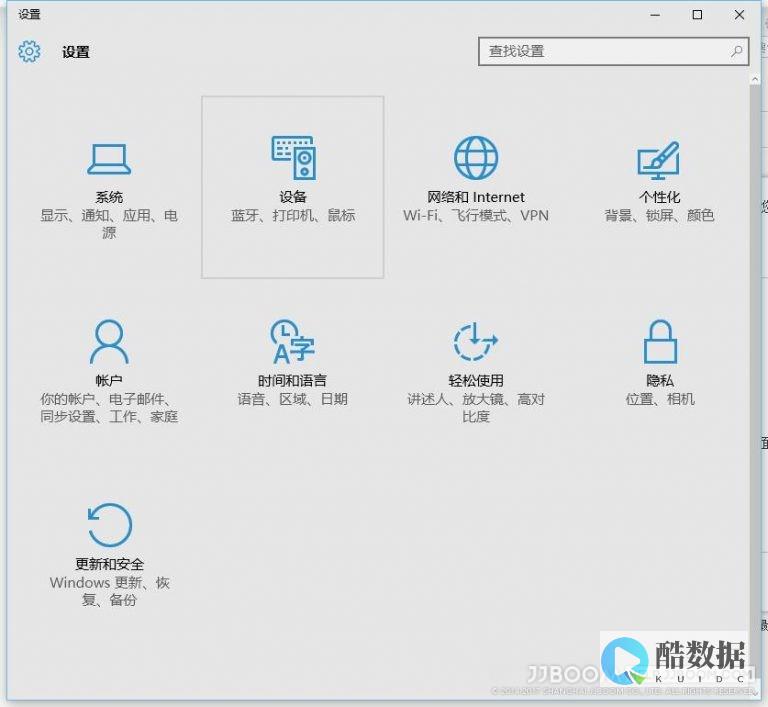Click into the 查找设置 search field
Image resolution: width=768 pixels, height=707 pixels.
(613, 51)
